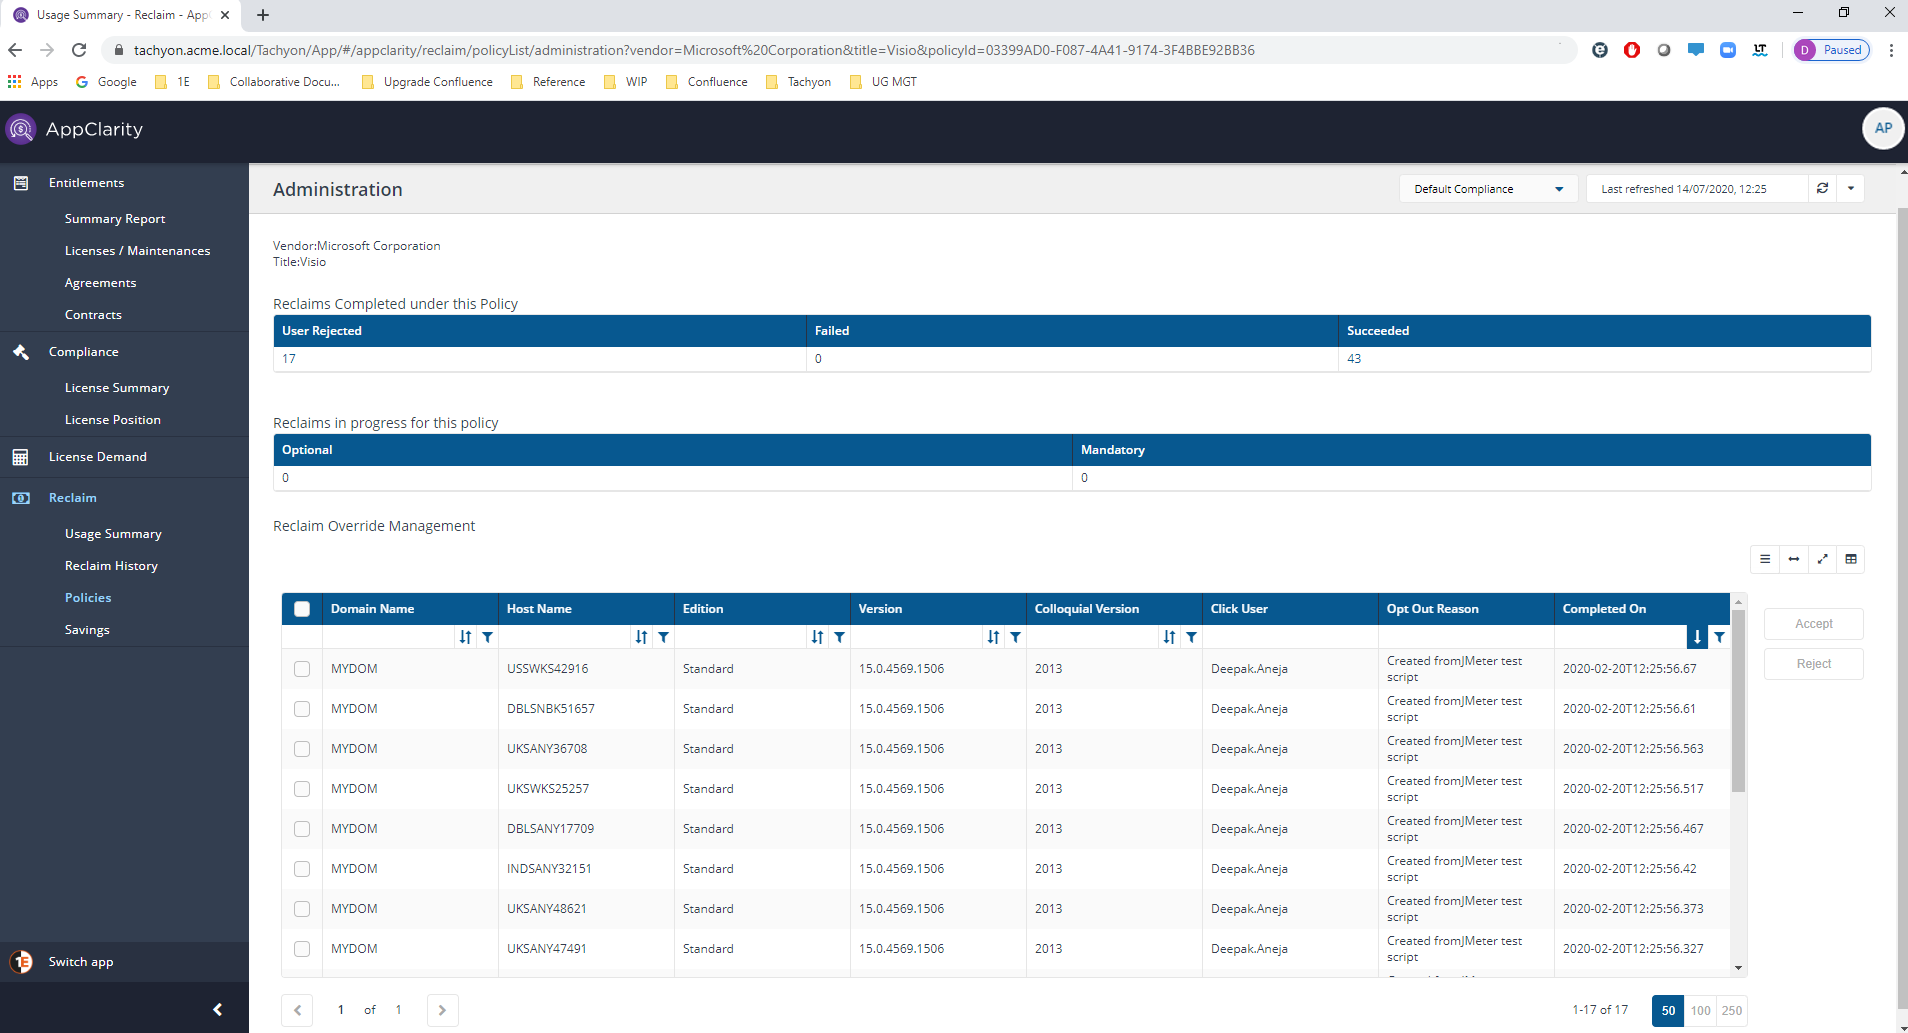Collapse the sidebar with left chevron
The width and height of the screenshot is (1908, 1033).
coord(217,1010)
